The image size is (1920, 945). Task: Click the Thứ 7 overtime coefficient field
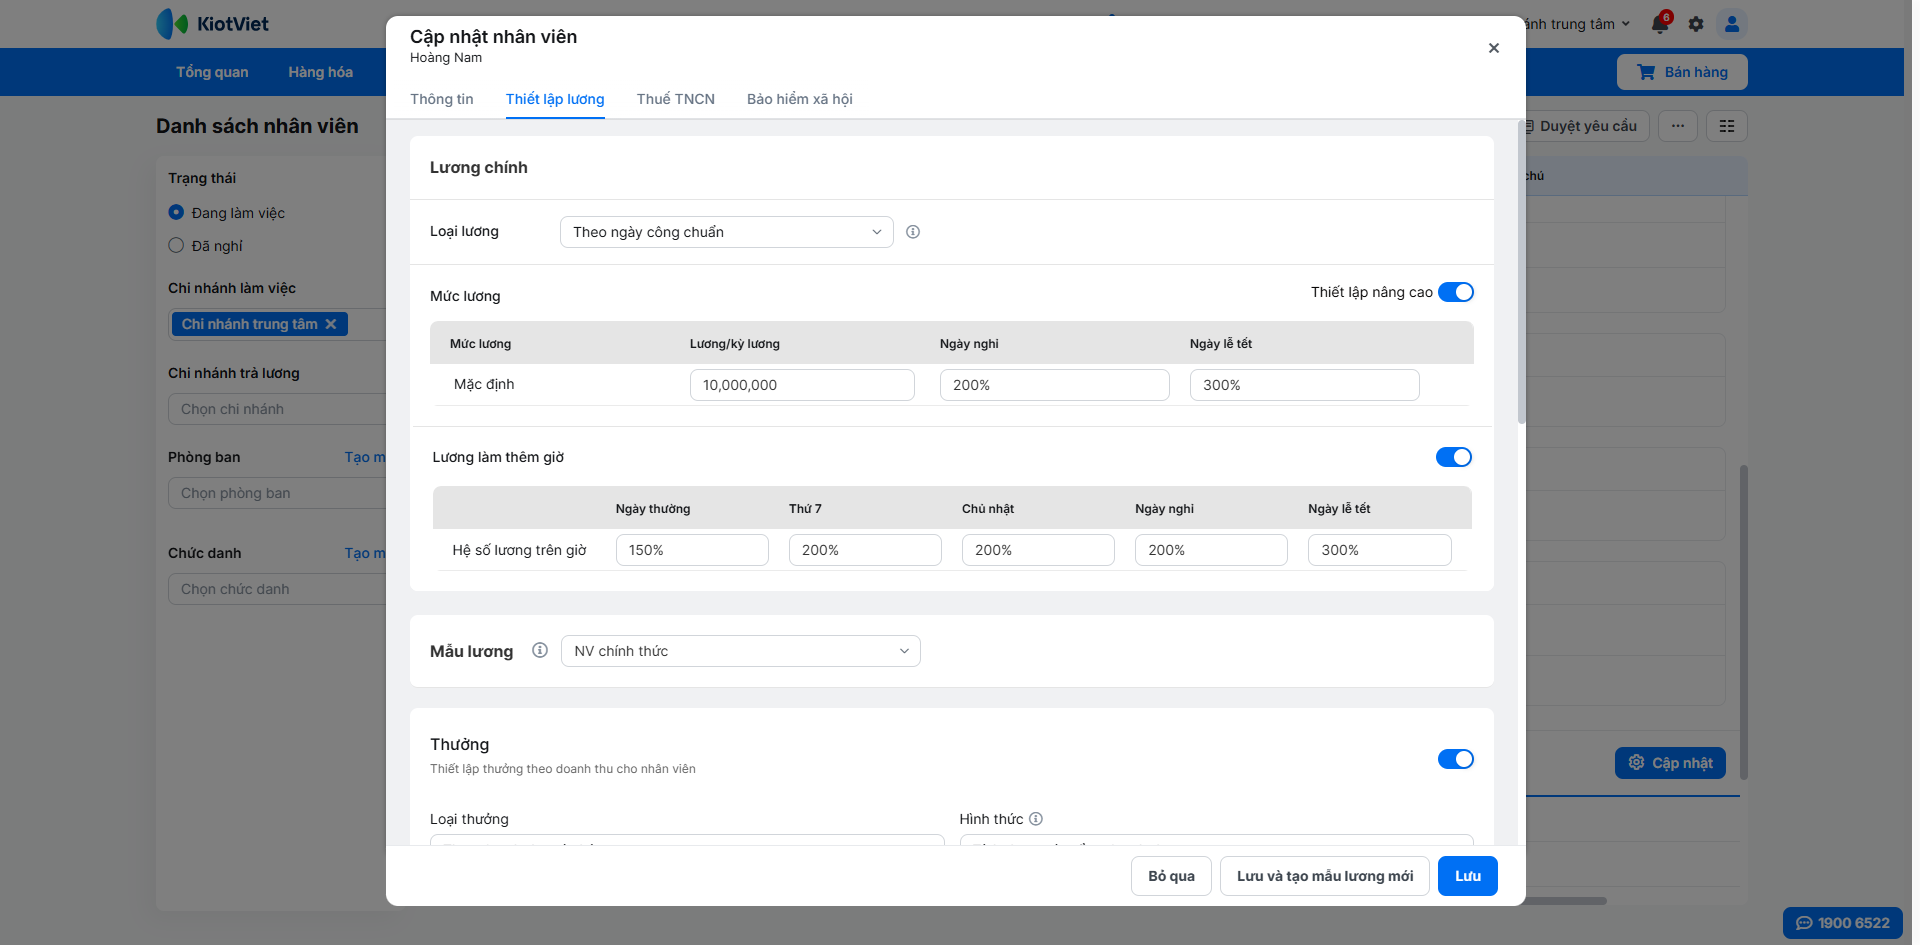[x=865, y=550]
